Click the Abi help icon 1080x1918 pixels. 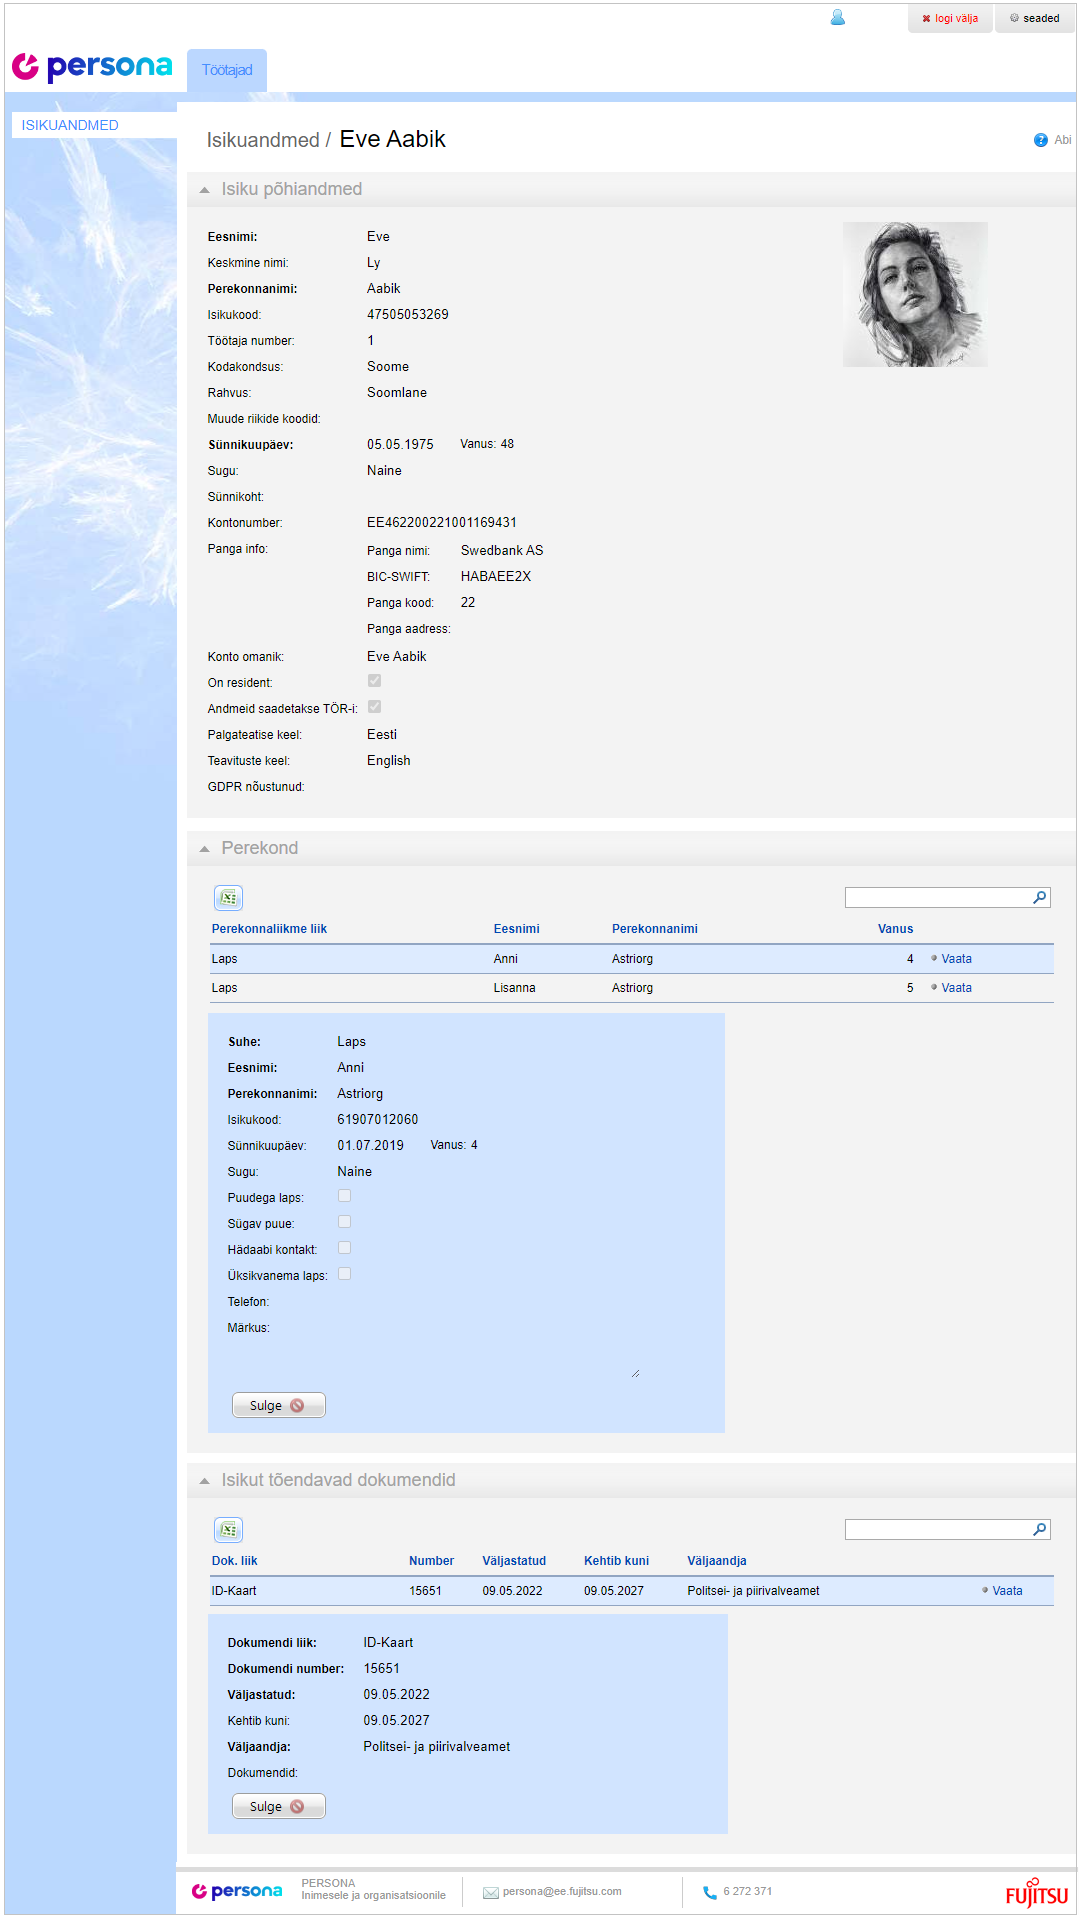coord(1040,140)
